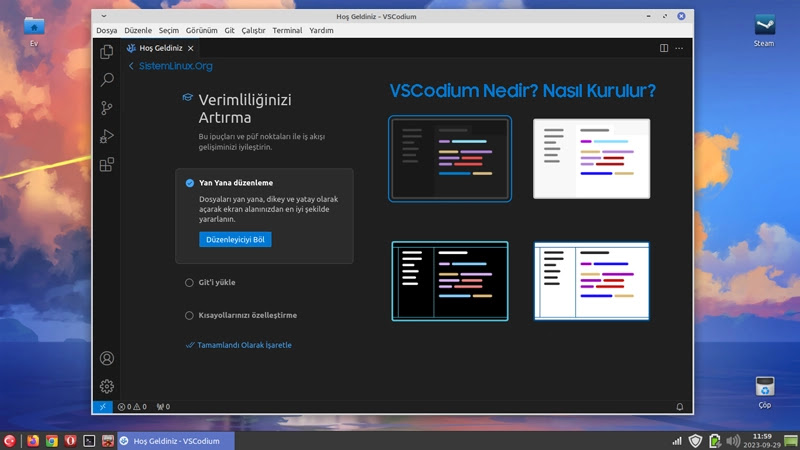The height and width of the screenshot is (450, 800).
Task: Select the light high contrast theme thumbnail
Action: 591,281
